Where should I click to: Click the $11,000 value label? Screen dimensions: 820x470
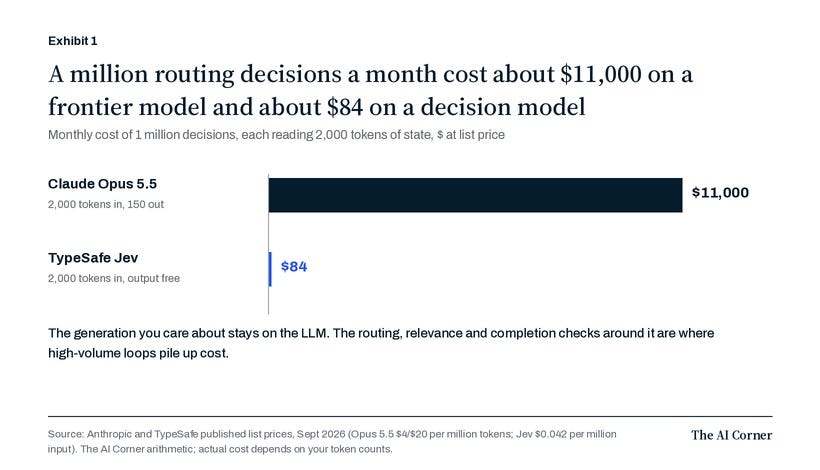tap(720, 193)
